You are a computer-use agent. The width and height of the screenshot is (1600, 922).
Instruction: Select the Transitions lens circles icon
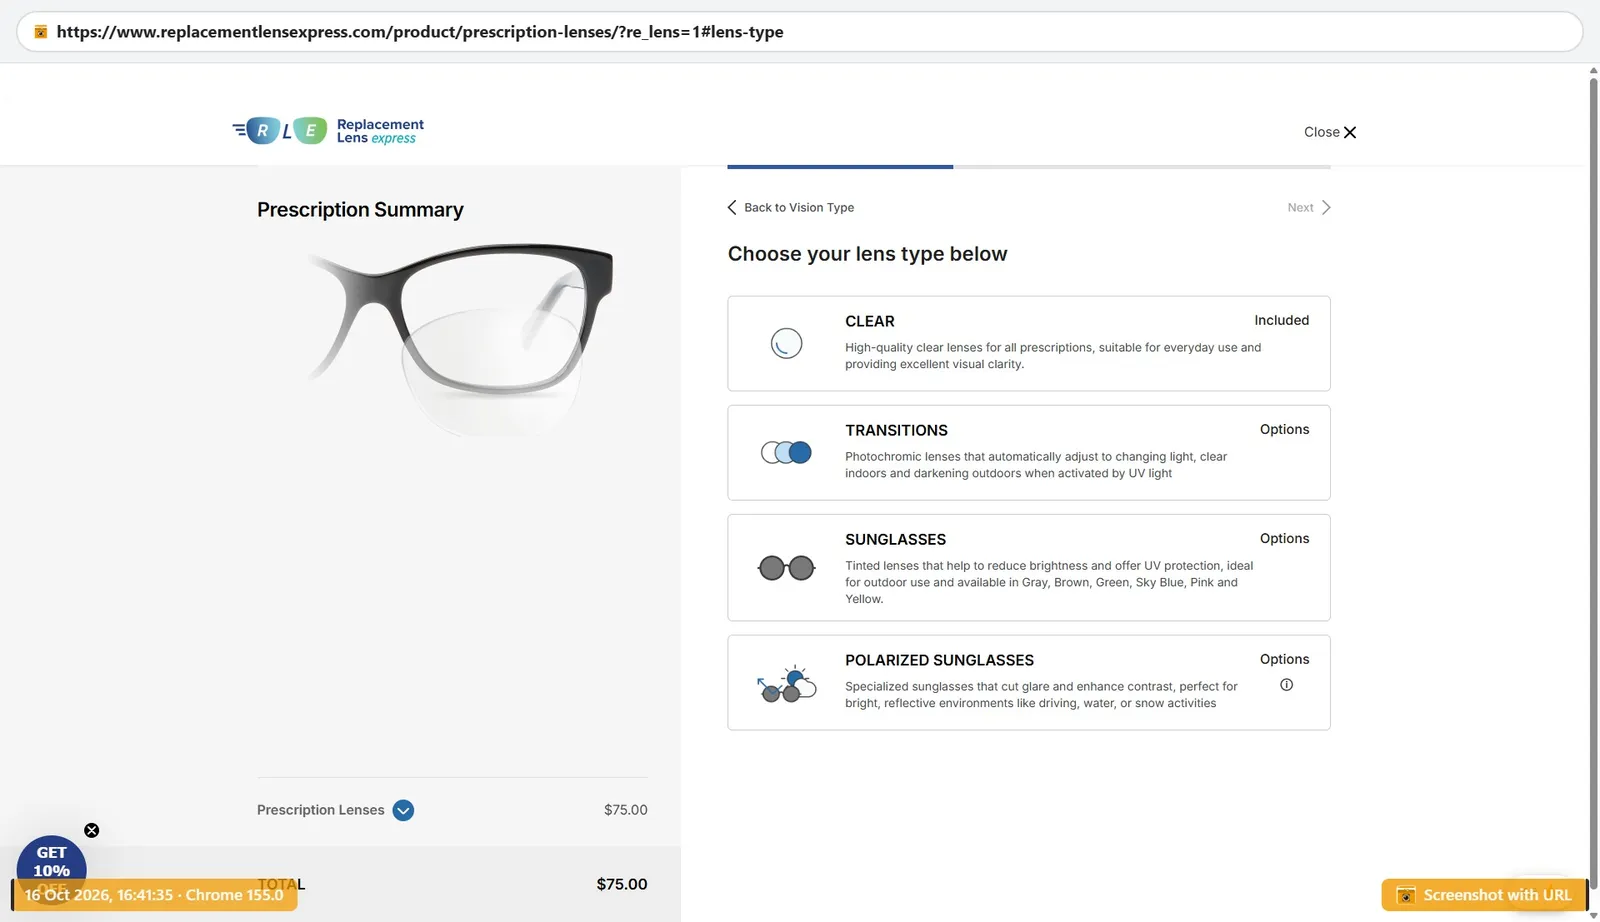click(786, 453)
